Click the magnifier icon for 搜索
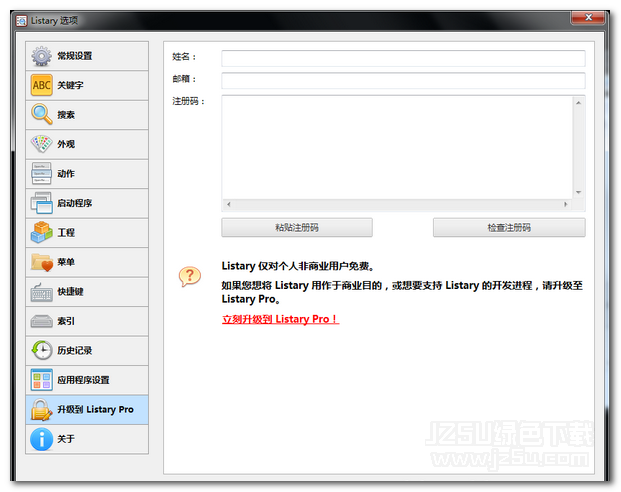 click(x=42, y=114)
